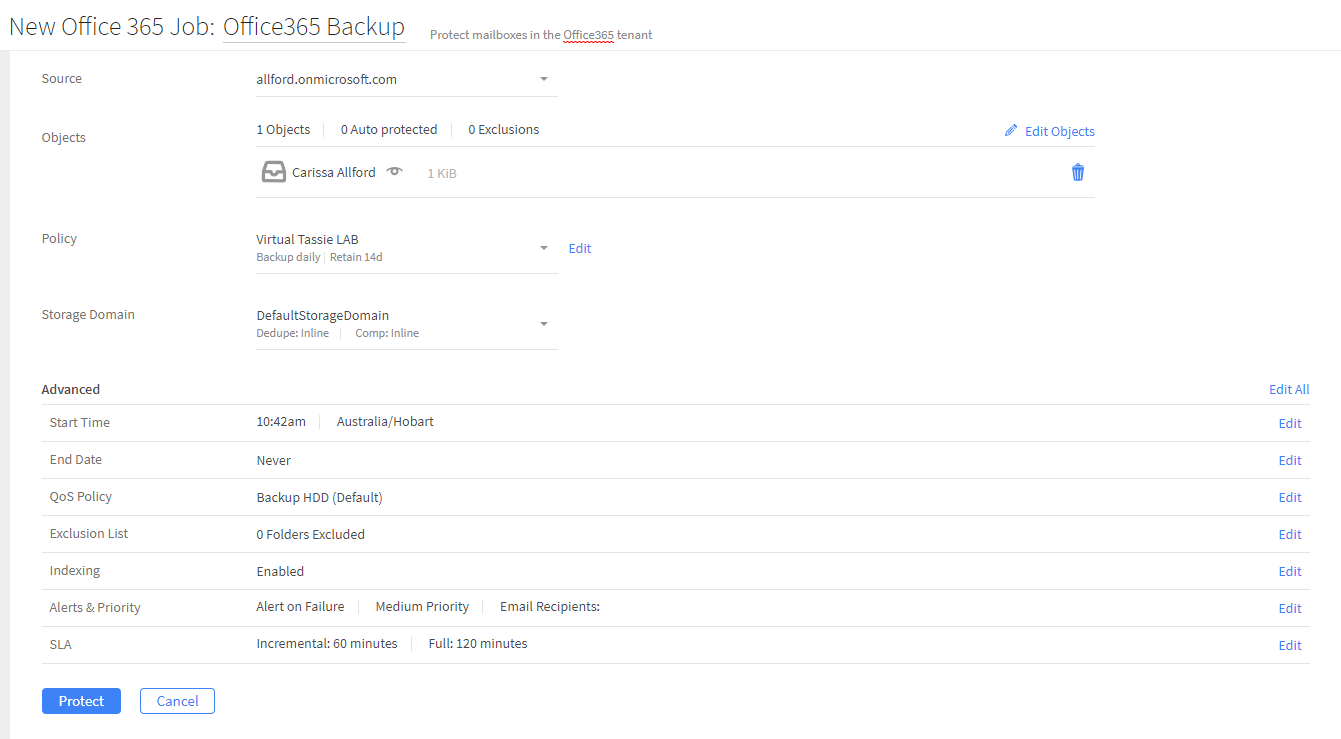
Task: Open the Source dropdown allford.onmicrosoft.com
Action: tap(406, 79)
